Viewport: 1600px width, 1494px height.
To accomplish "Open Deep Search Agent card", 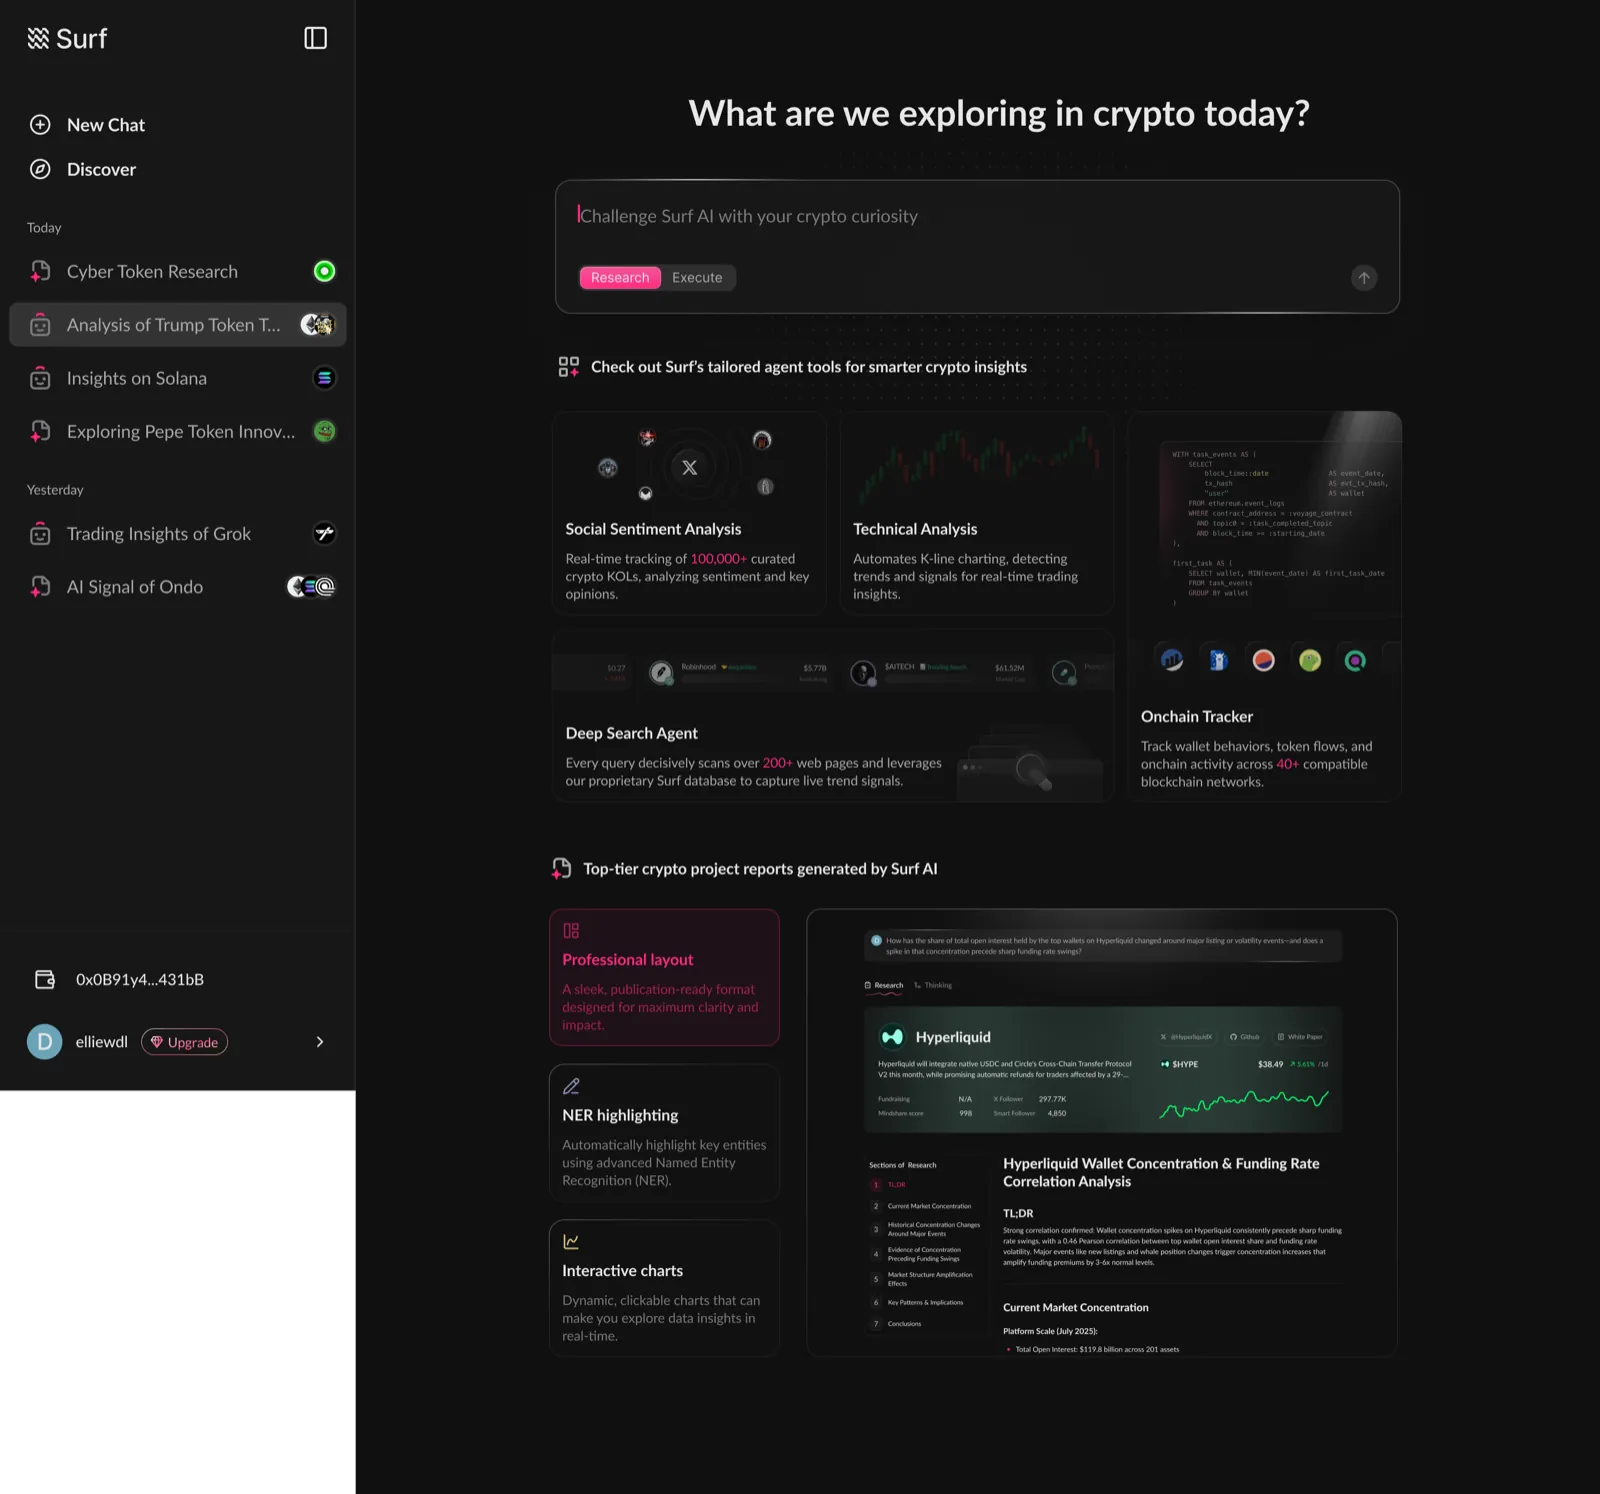I will tap(833, 715).
